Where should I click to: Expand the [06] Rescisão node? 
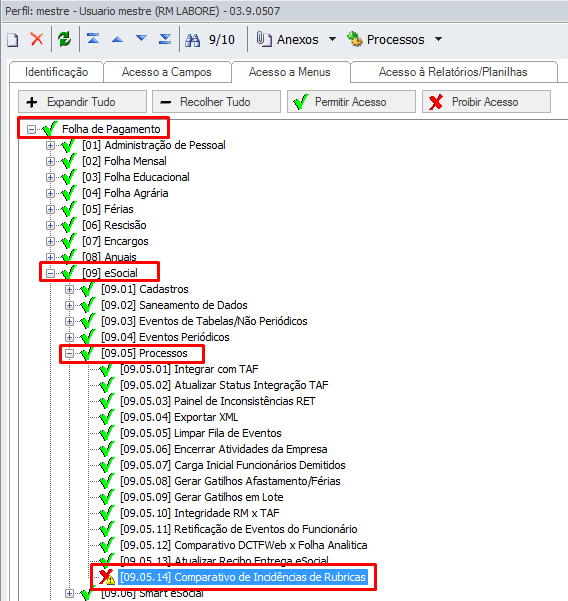pyautogui.click(x=50, y=225)
